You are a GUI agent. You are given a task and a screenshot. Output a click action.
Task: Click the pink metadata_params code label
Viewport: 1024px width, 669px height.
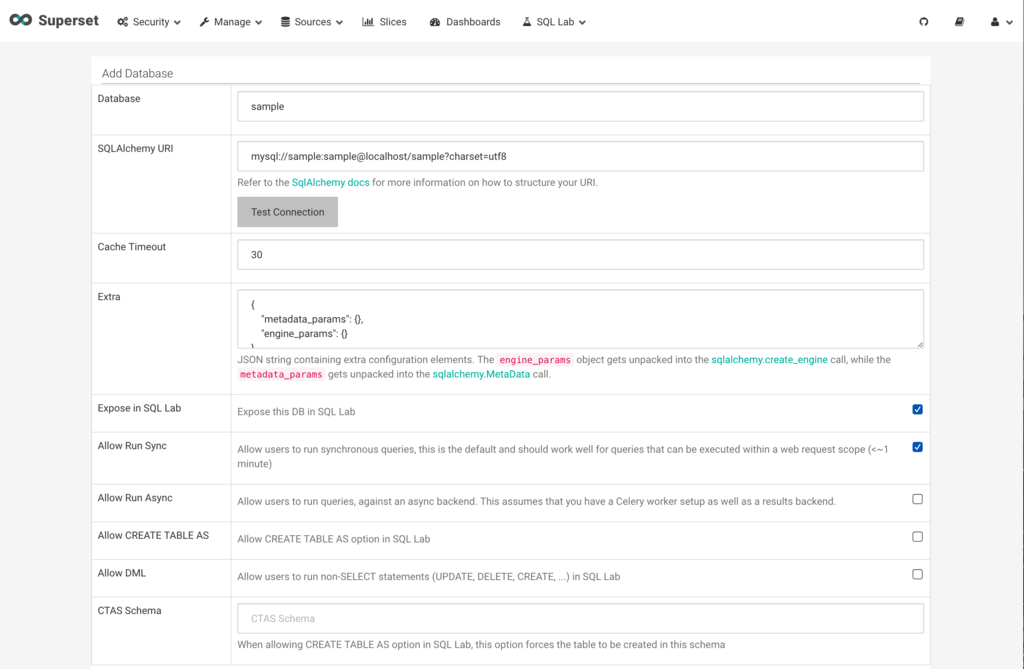tap(281, 374)
